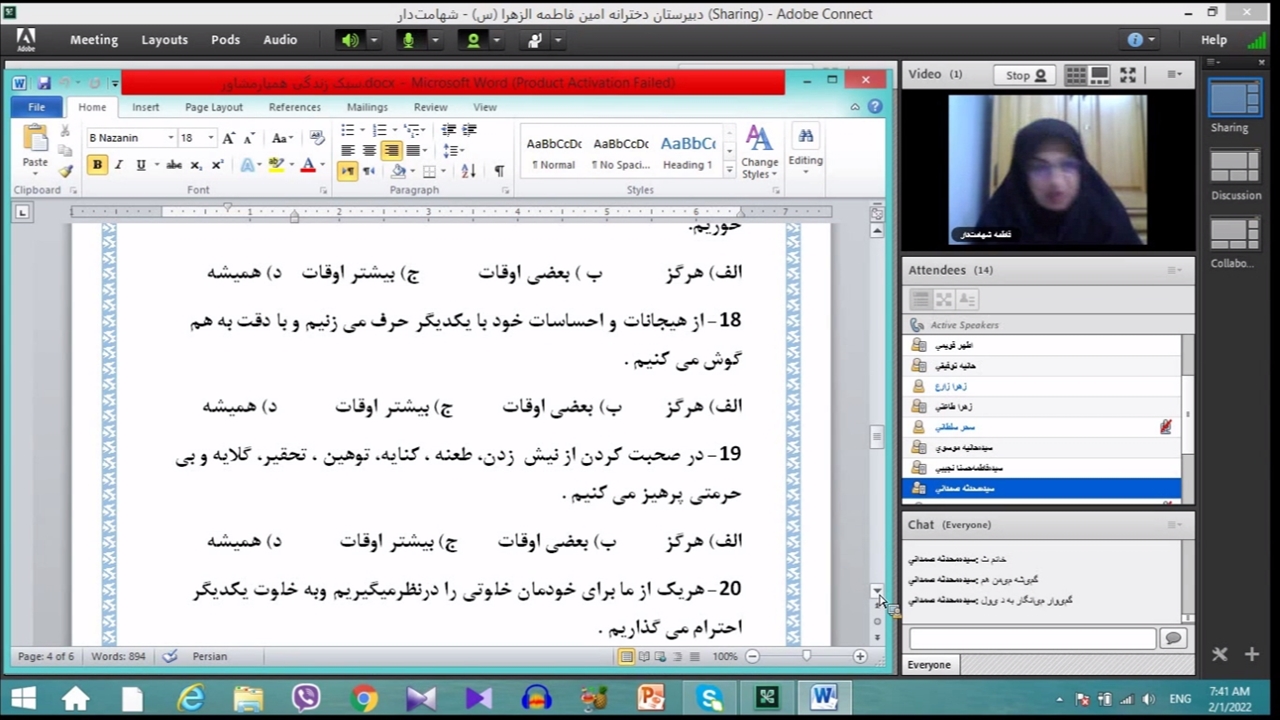The image size is (1280, 720).
Task: Toggle the speaker audio icon
Action: click(350, 40)
